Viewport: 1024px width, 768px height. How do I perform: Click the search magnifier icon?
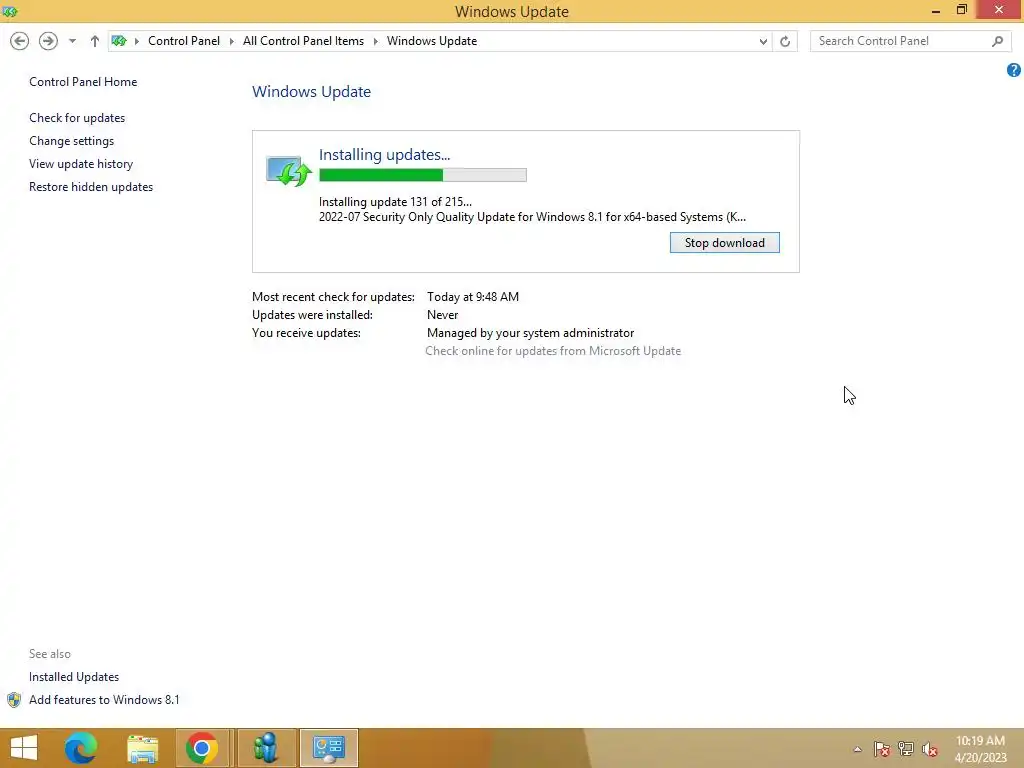tap(997, 41)
